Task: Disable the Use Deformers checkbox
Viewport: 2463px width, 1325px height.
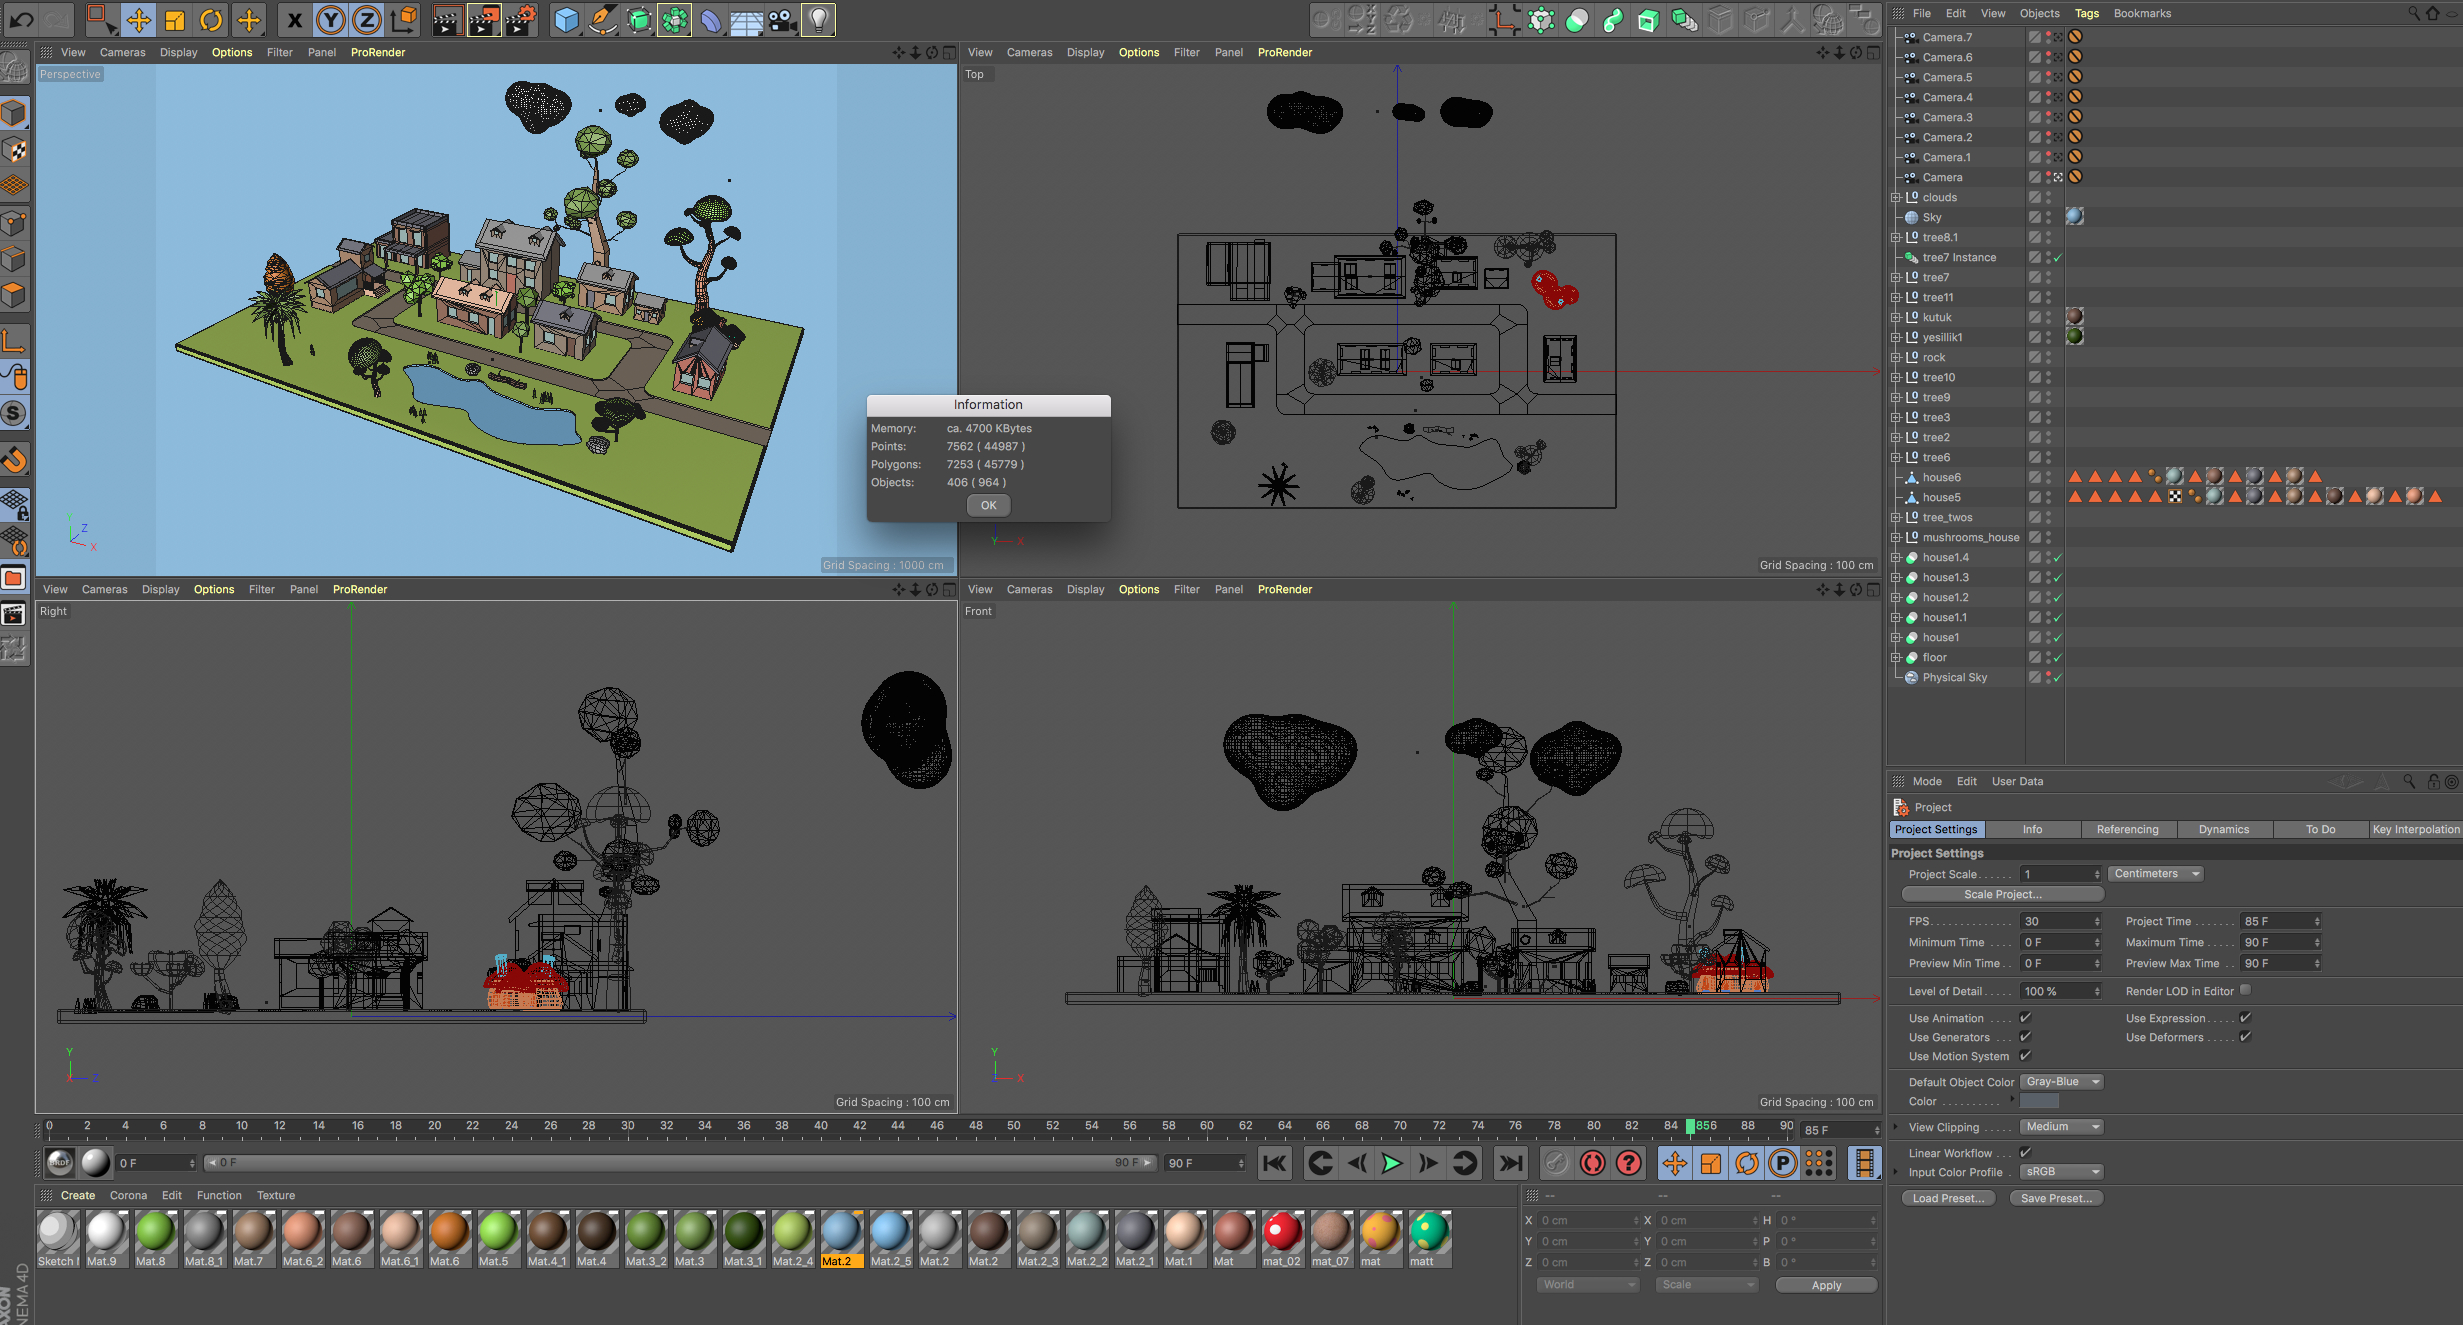Action: [x=2246, y=1037]
